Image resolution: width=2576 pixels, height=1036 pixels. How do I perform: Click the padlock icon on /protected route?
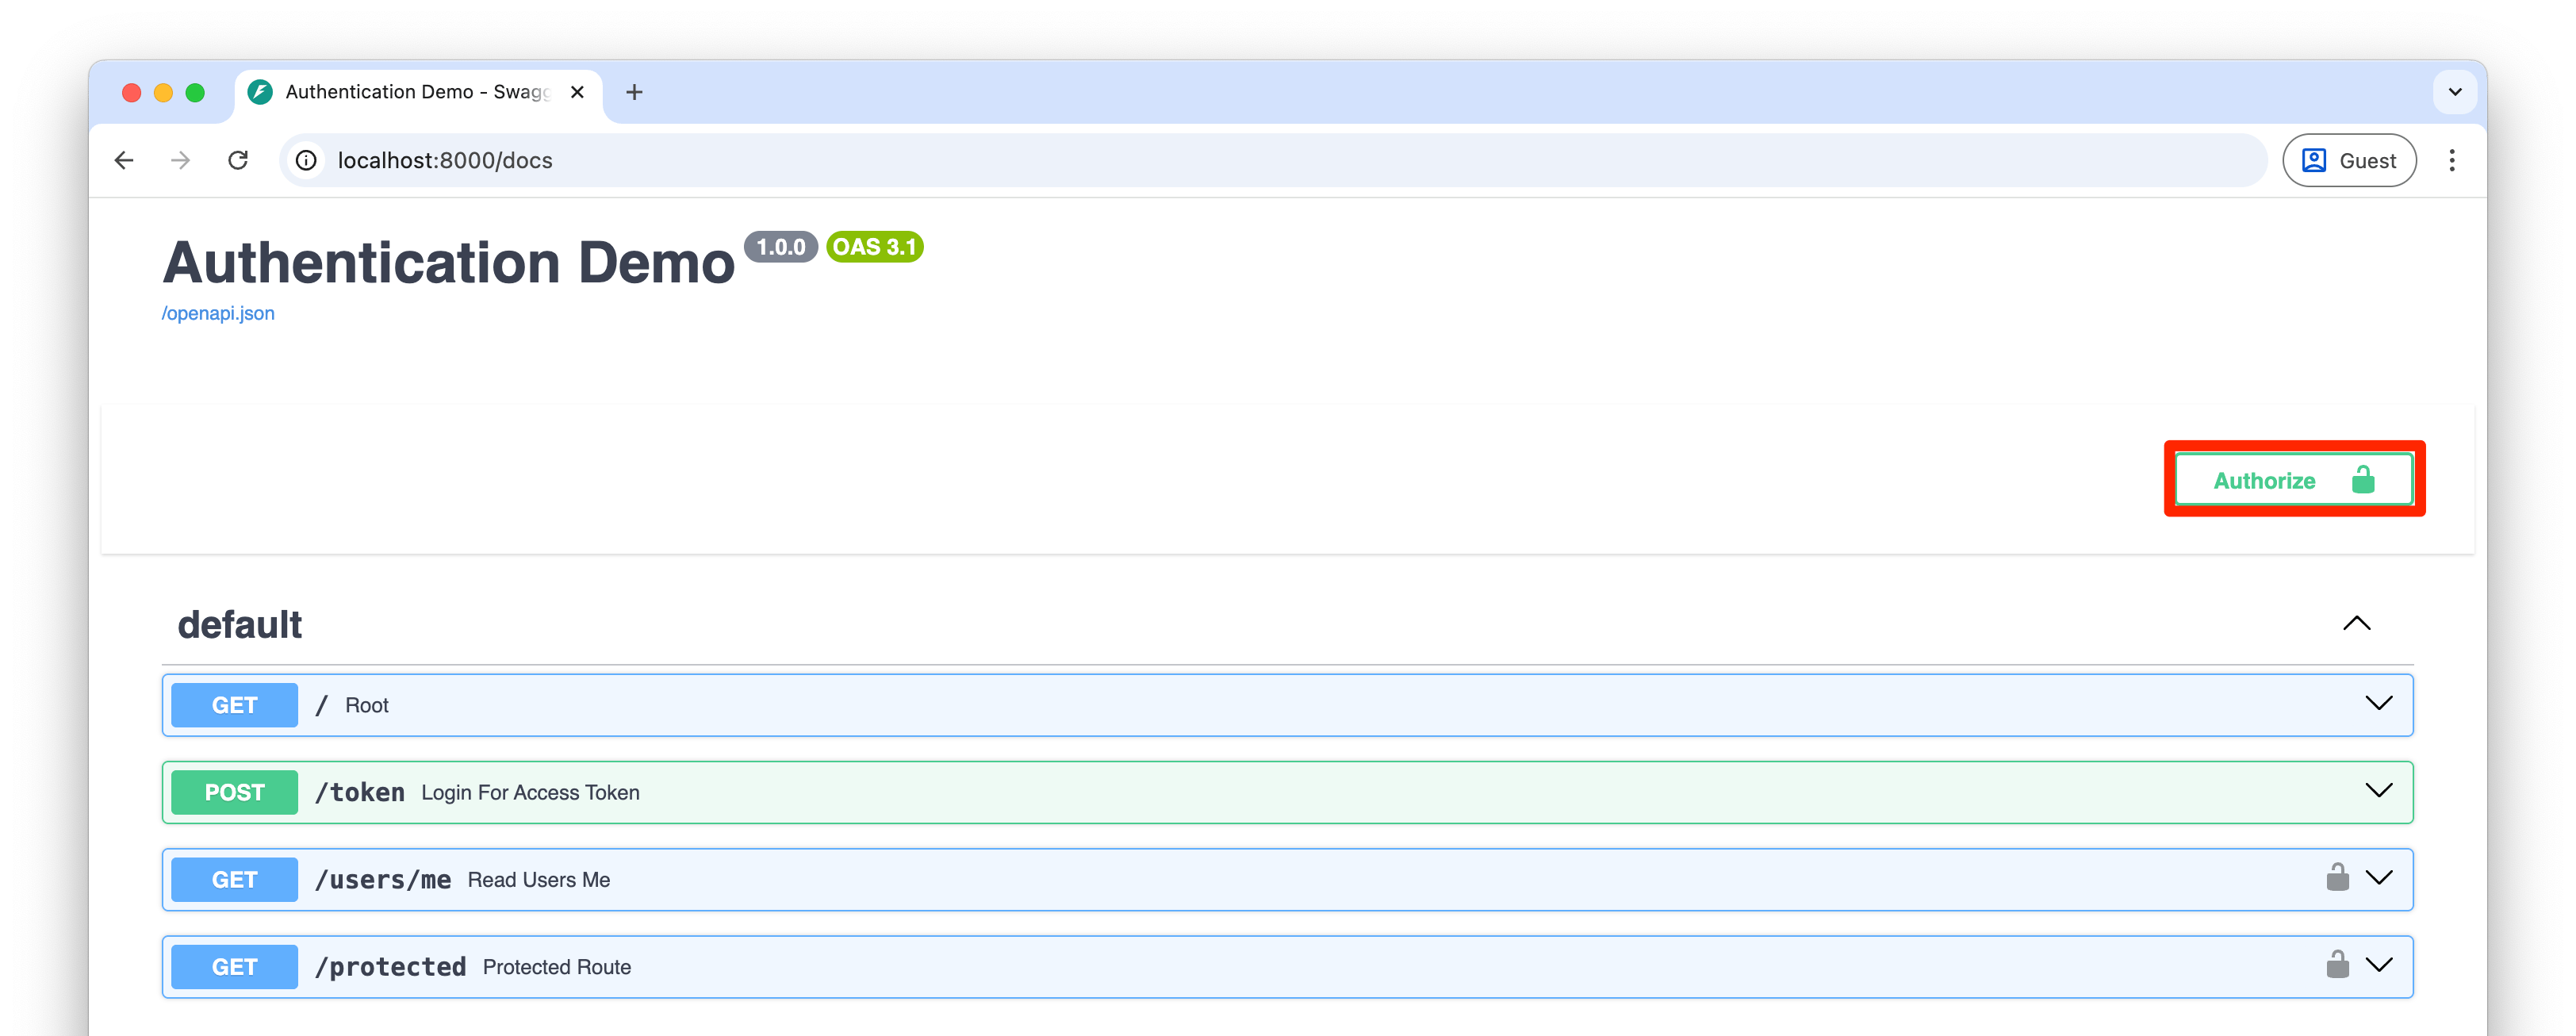2337,965
